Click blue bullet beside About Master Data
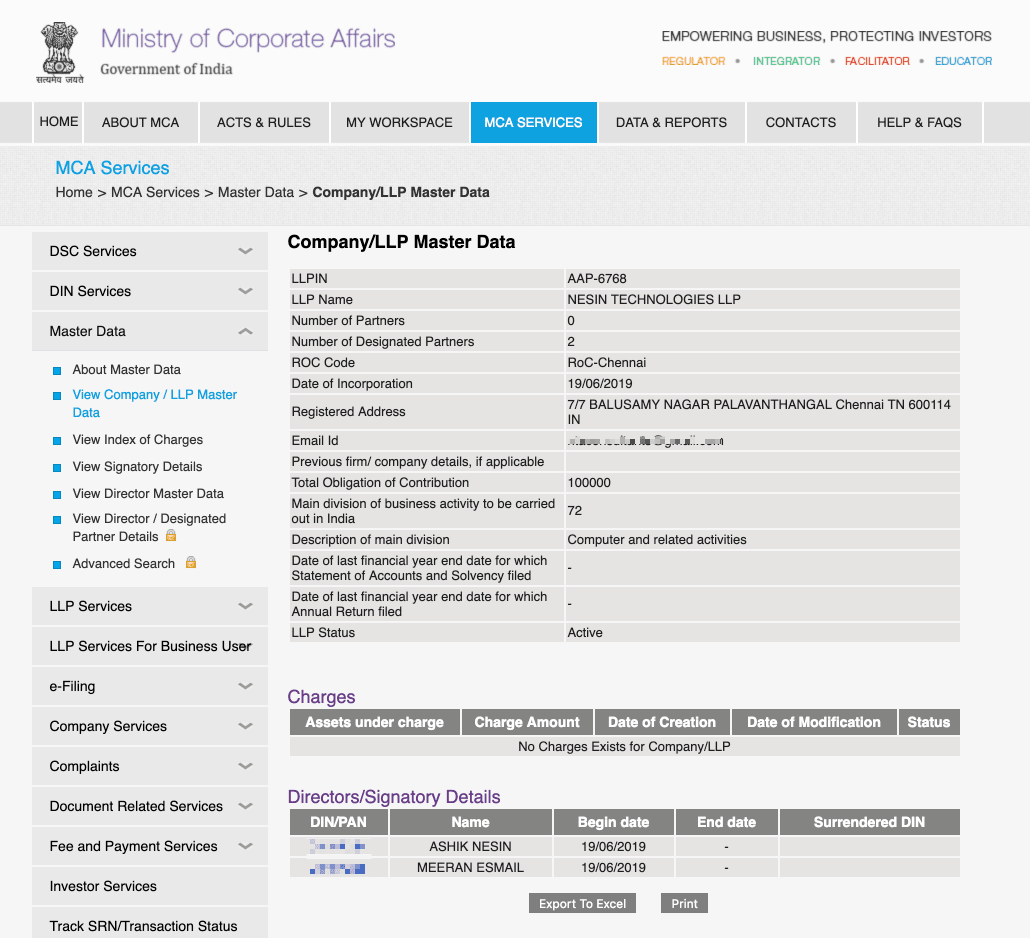The width and height of the screenshot is (1030, 938). pyautogui.click(x=57, y=370)
